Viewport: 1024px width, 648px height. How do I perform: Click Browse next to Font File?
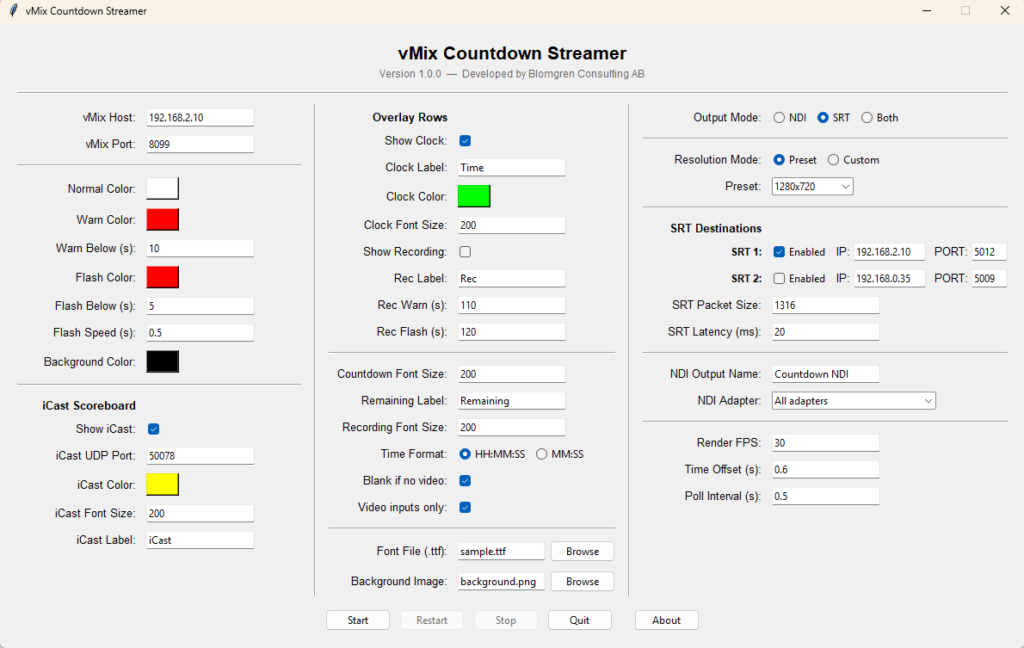click(582, 552)
